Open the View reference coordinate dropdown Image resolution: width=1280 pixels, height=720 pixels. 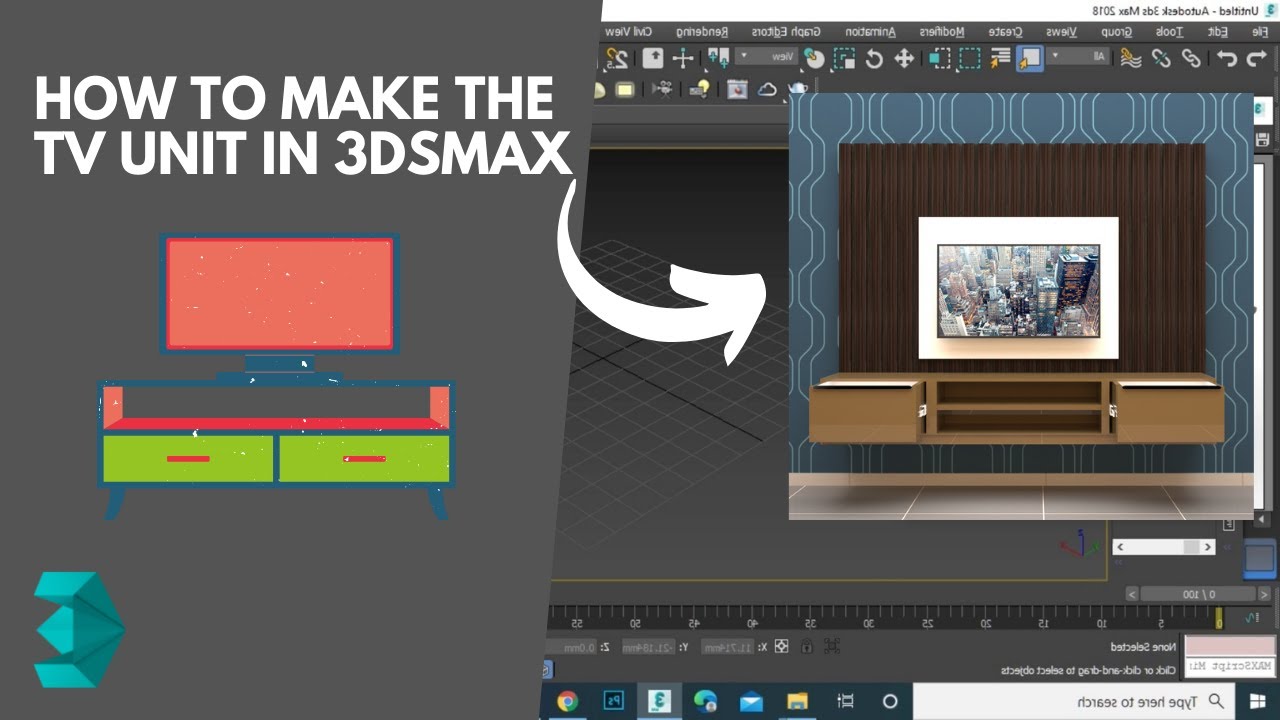pos(768,57)
